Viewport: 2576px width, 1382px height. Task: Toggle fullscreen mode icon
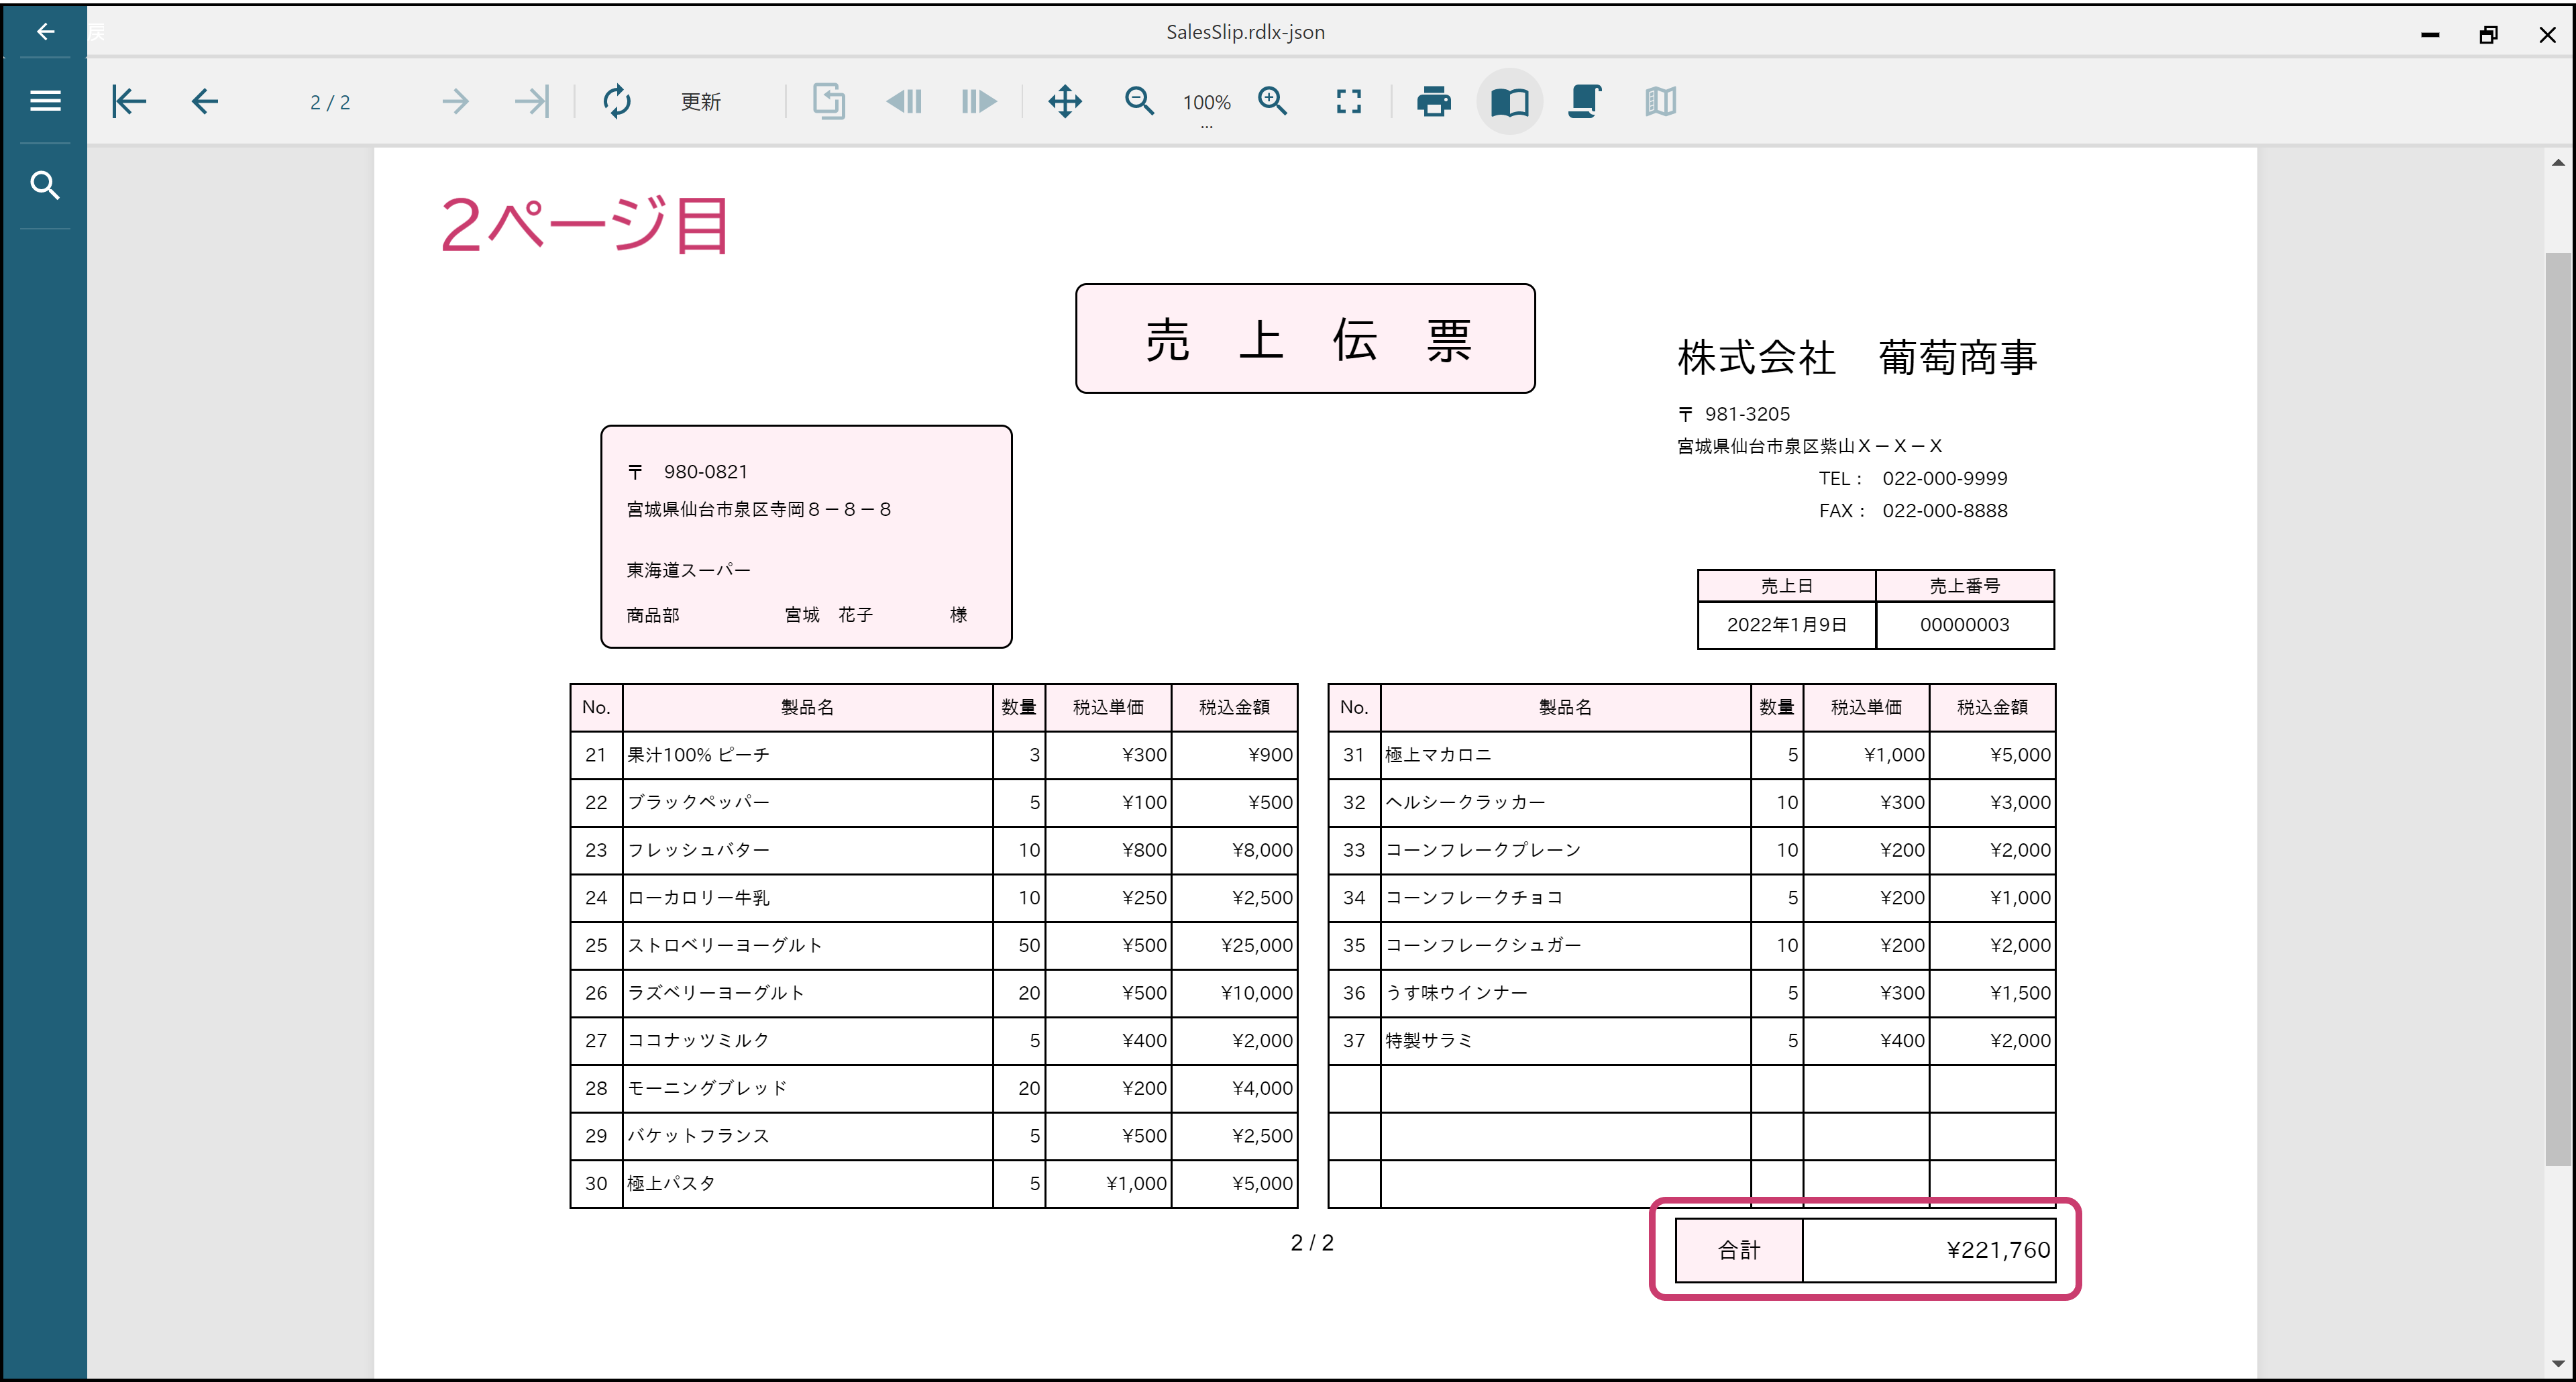pyautogui.click(x=1349, y=101)
